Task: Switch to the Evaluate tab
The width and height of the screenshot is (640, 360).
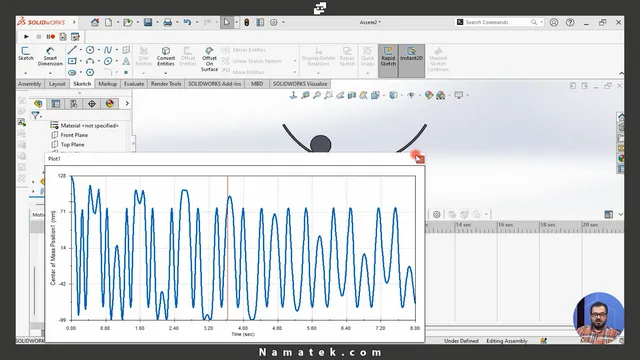Action: tap(134, 84)
